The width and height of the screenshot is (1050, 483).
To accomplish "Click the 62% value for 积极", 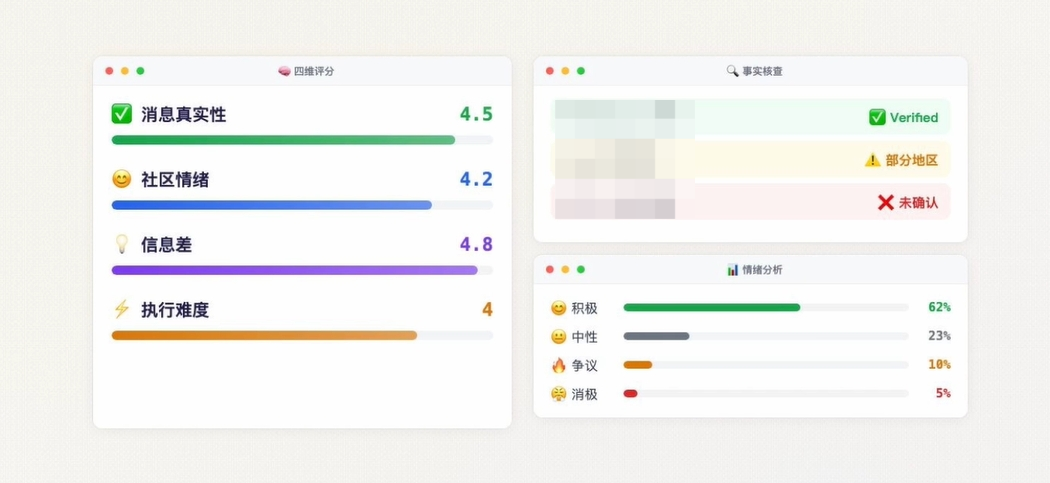I will click(x=939, y=307).
